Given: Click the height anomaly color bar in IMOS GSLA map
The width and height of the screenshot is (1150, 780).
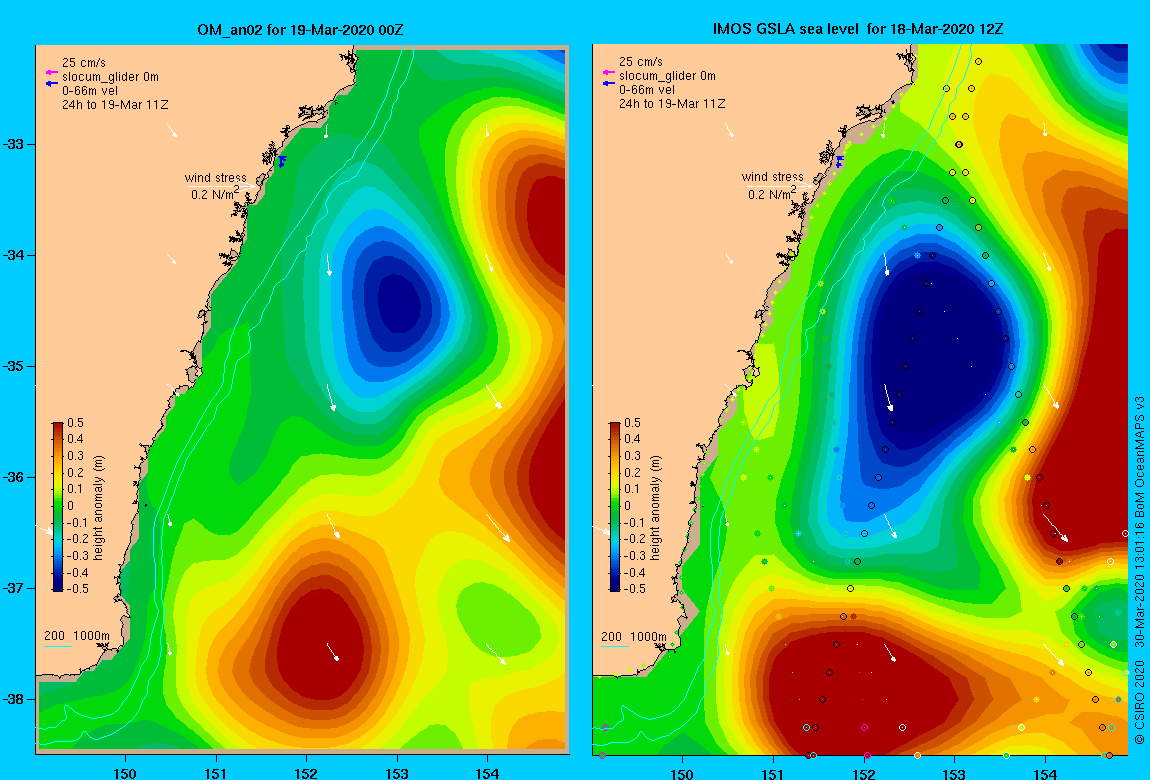Looking at the screenshot, I should (x=615, y=507).
